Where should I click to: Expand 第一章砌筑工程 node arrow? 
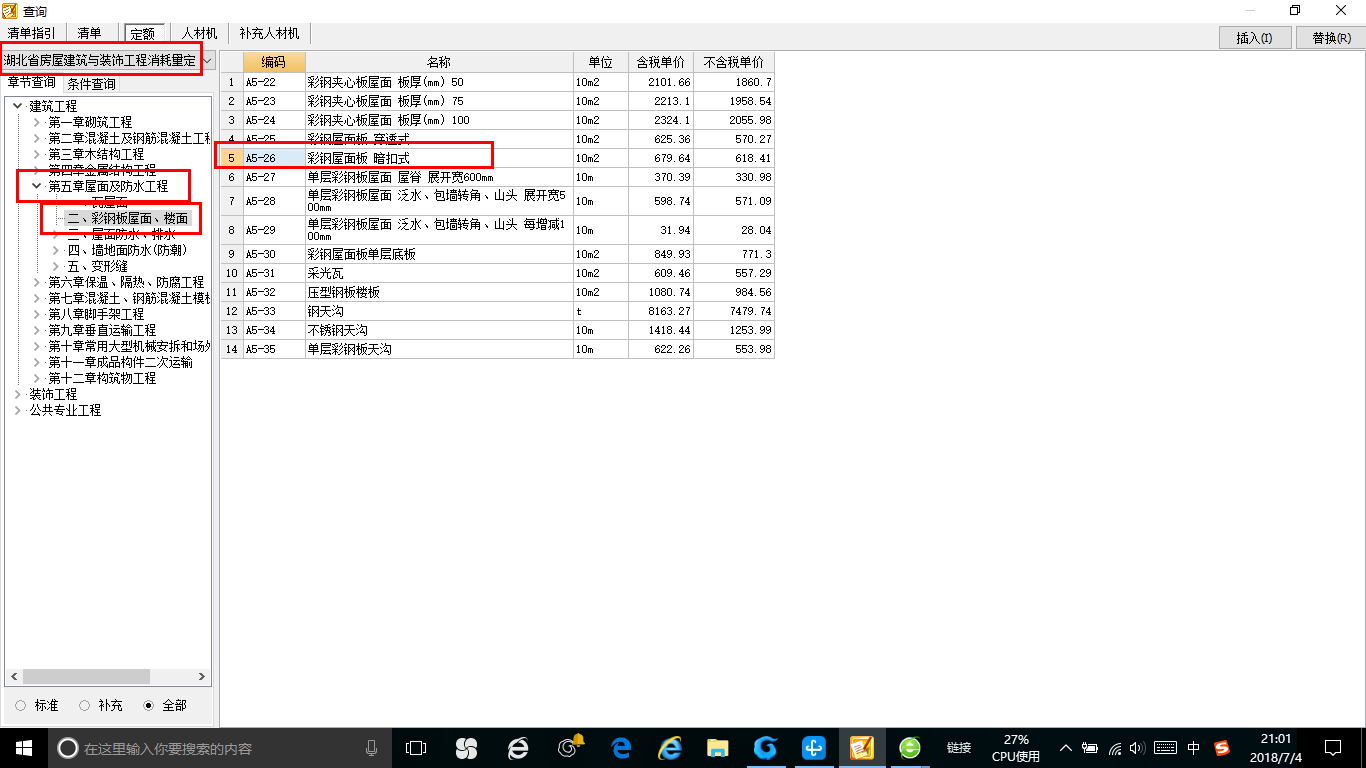[x=37, y=122]
